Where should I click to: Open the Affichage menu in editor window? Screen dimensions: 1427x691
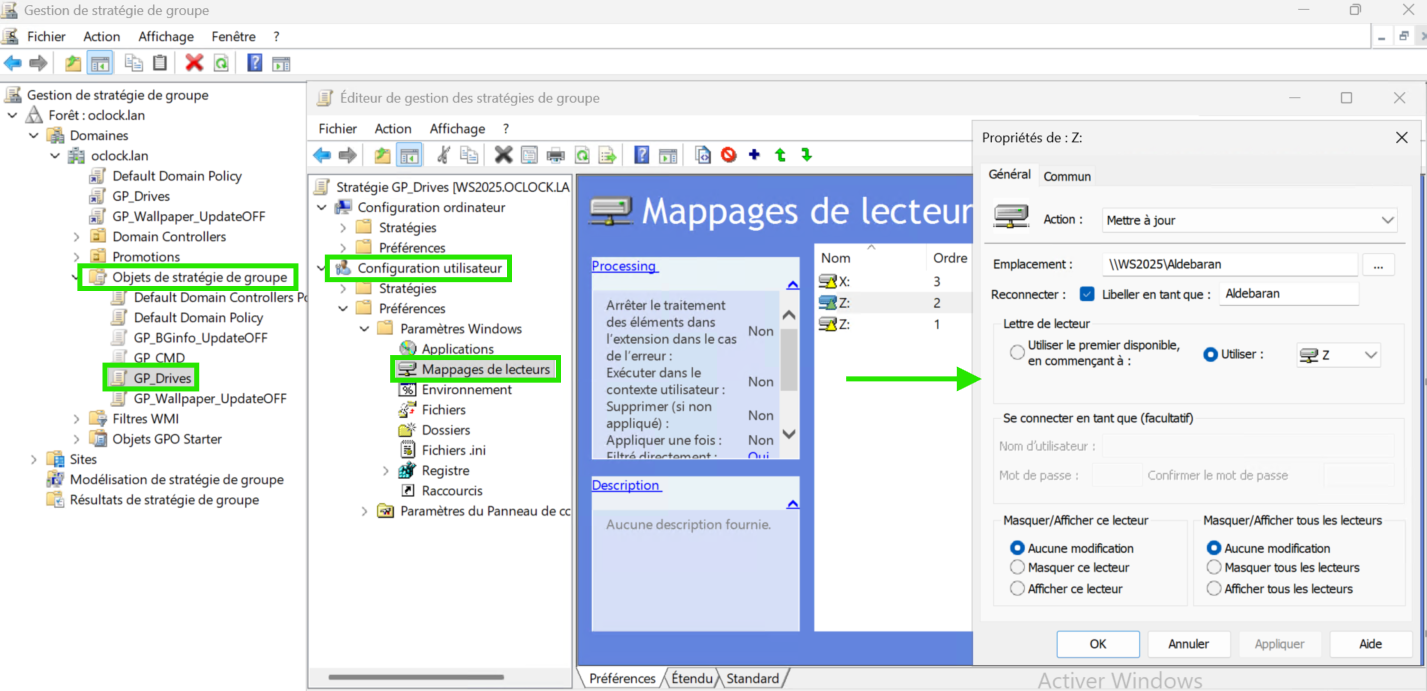(x=457, y=129)
